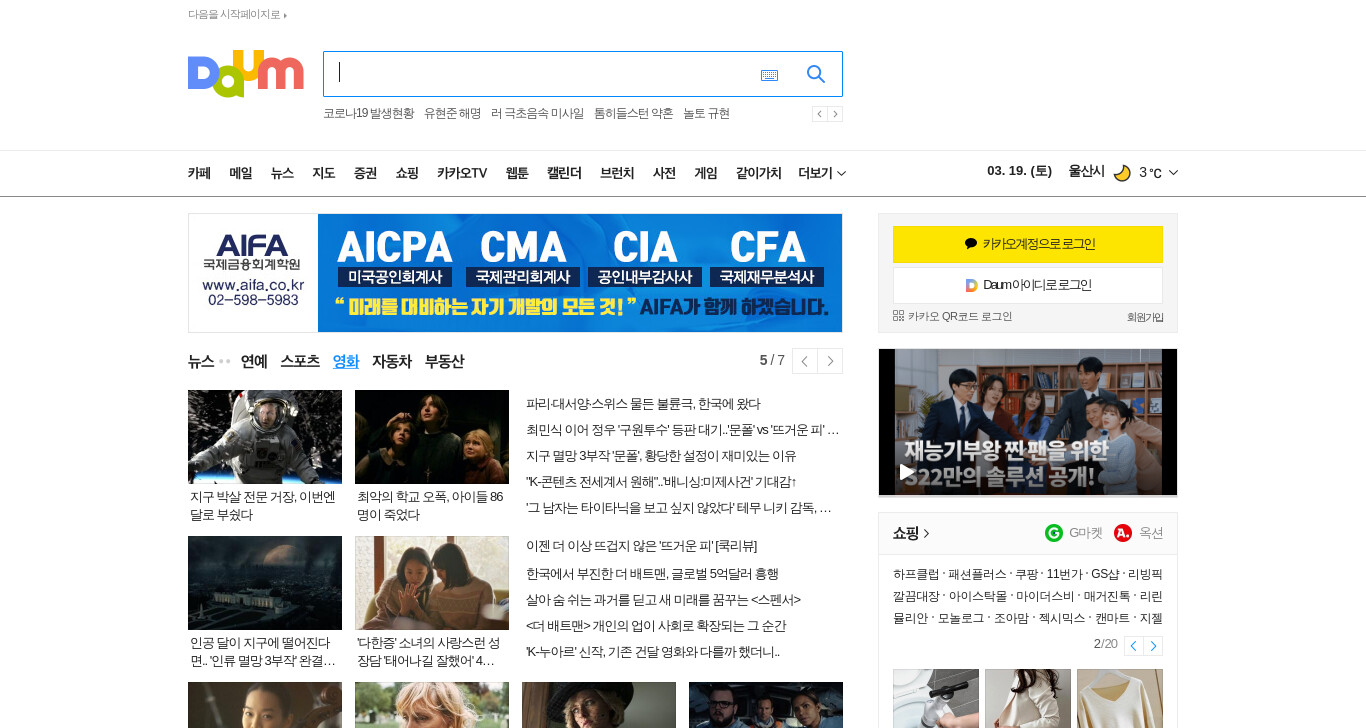This screenshot has height=728, width=1366.
Task: Open headline 파리·대서양·스위스 물든 불륜극
Action: (x=643, y=404)
